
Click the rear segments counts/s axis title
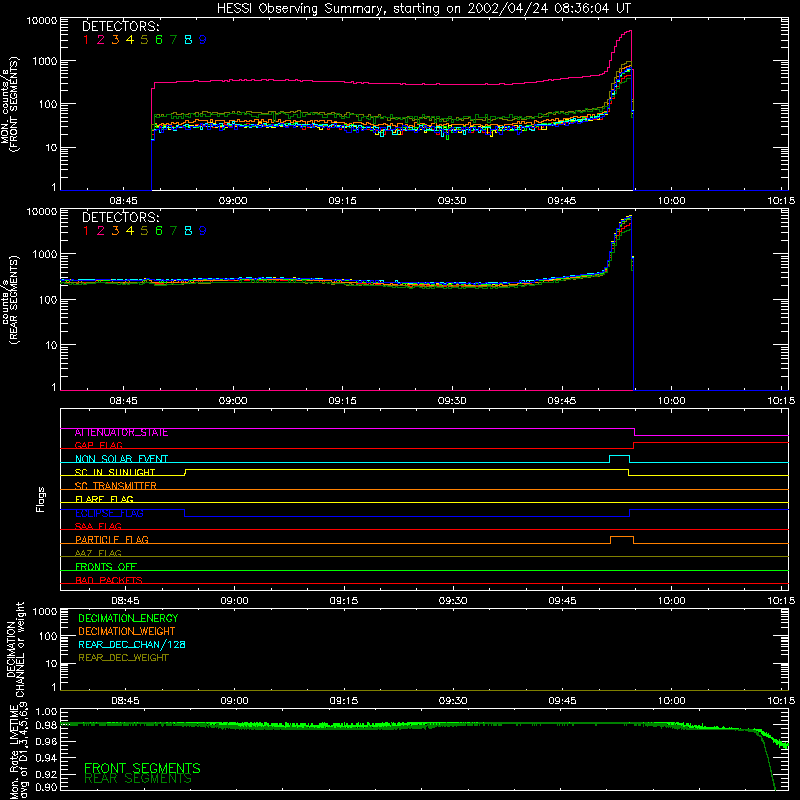(x=10, y=299)
